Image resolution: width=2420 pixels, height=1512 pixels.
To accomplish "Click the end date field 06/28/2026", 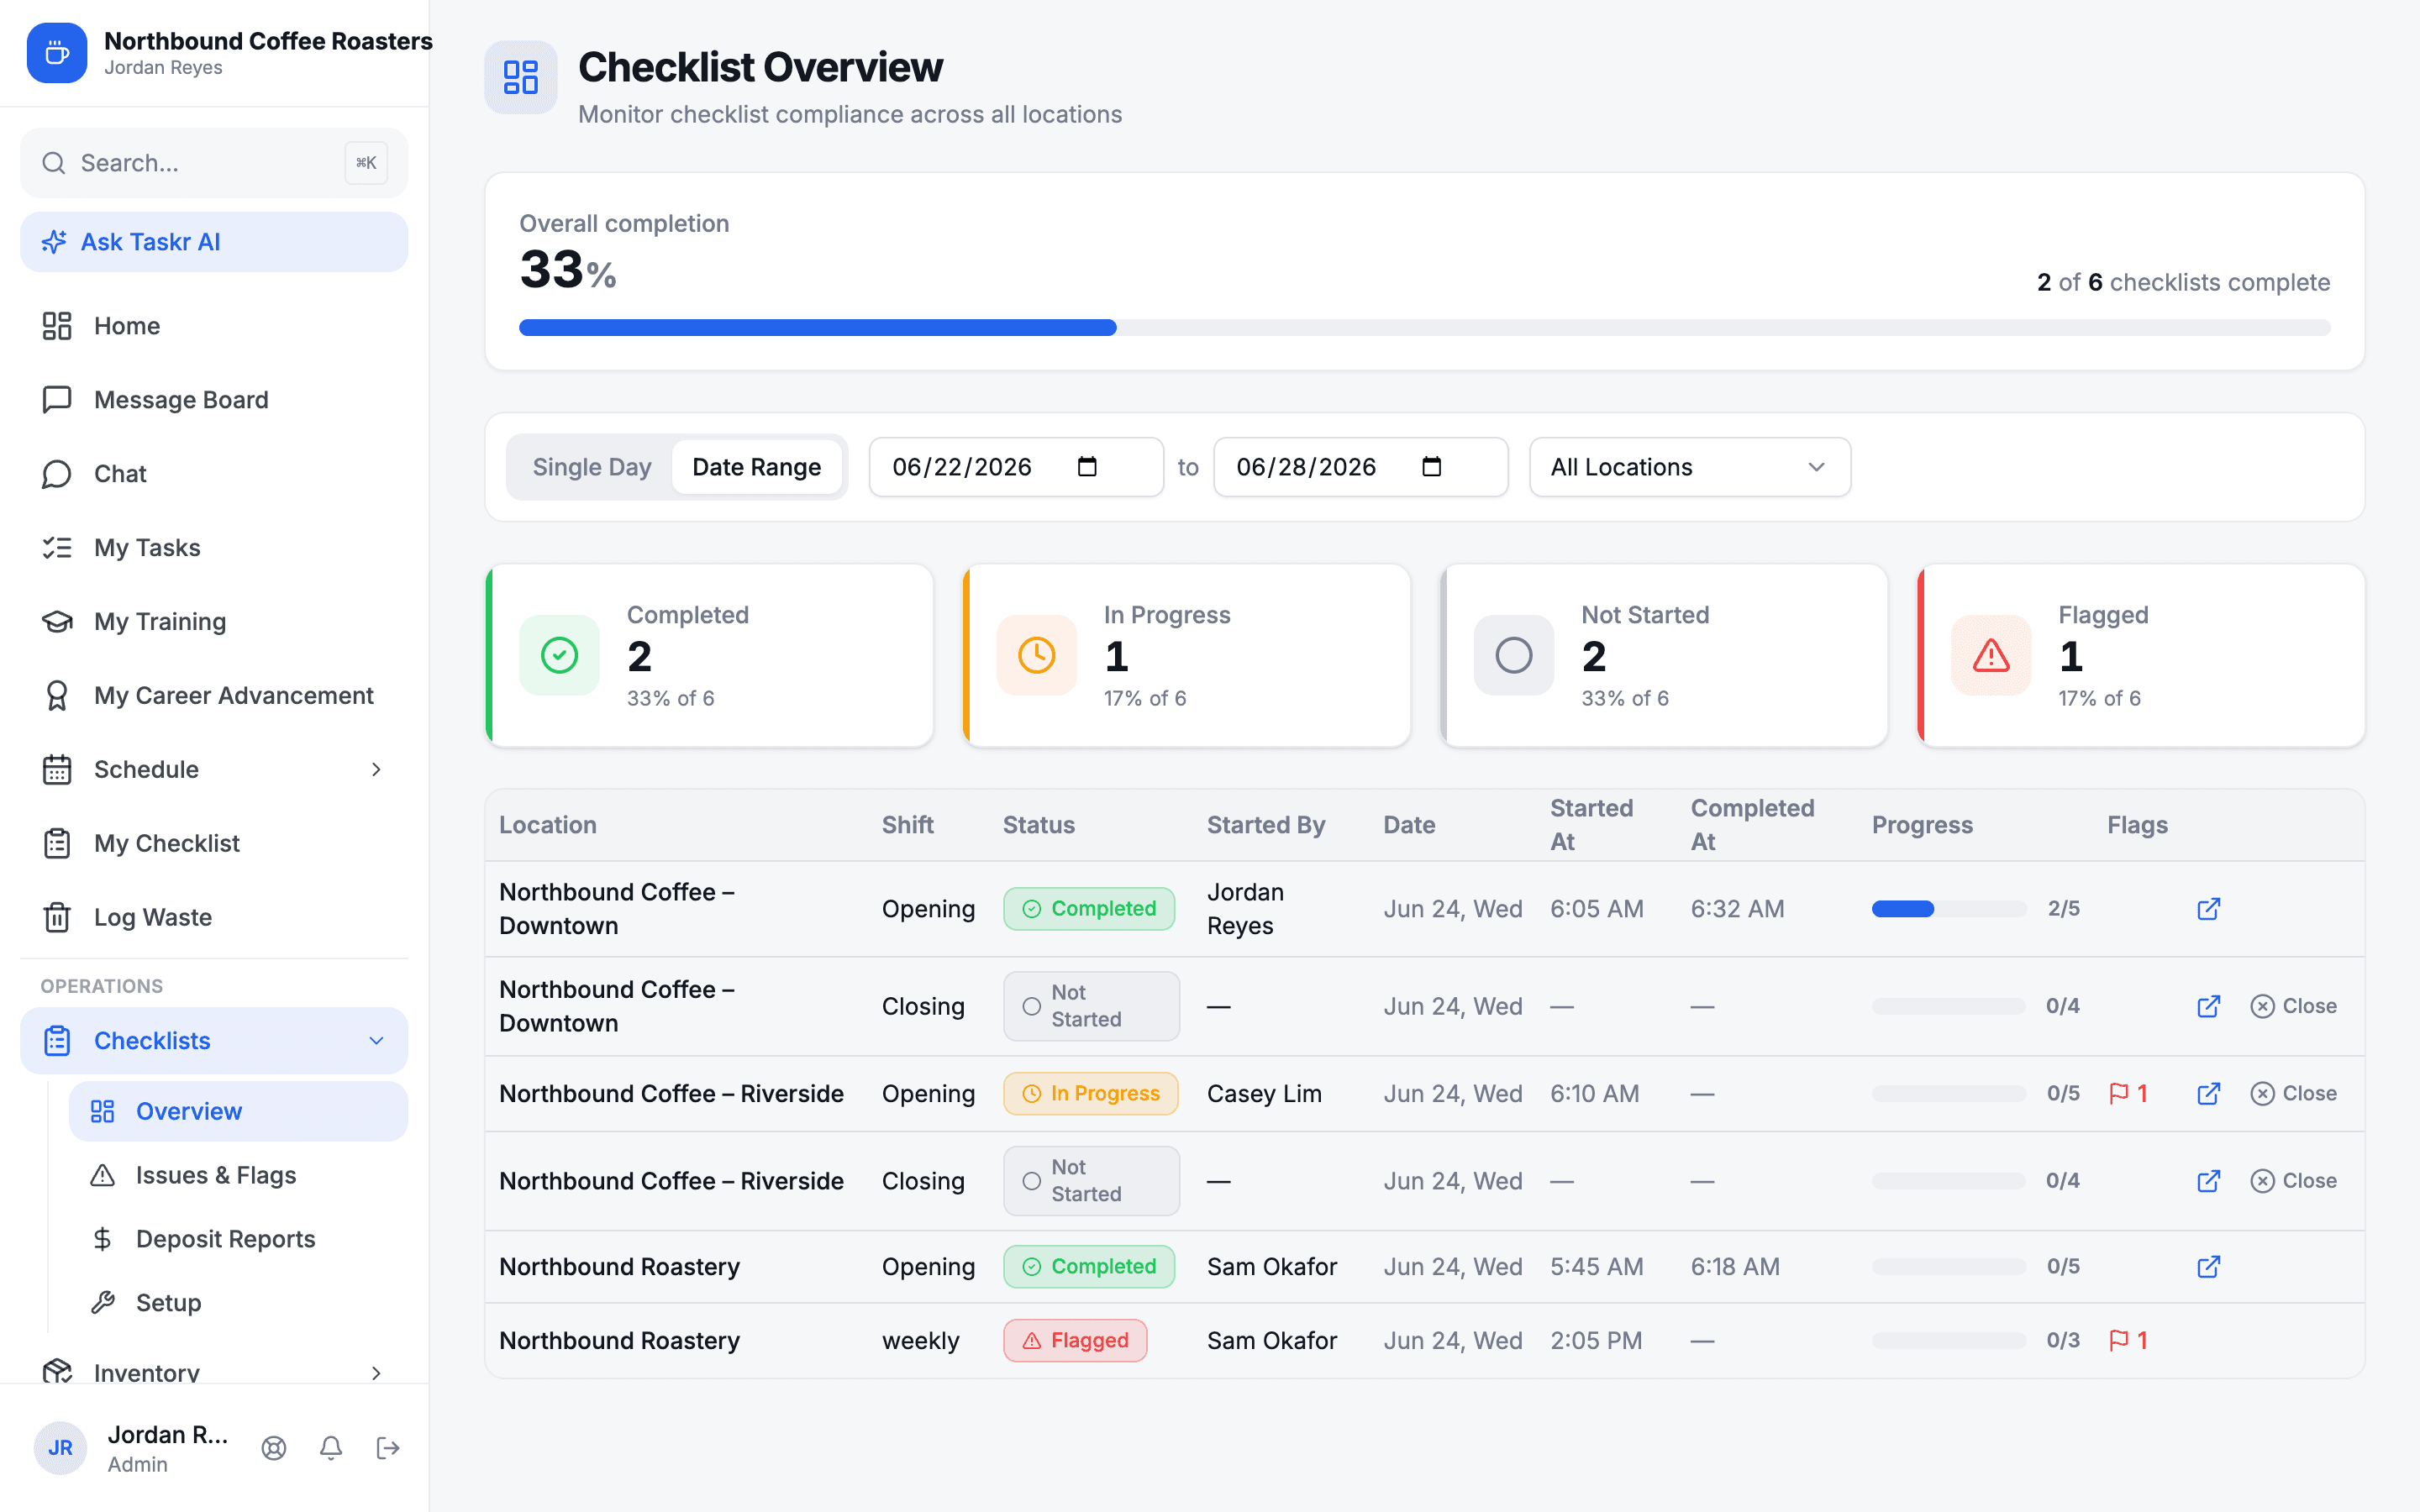I will click(x=1360, y=467).
